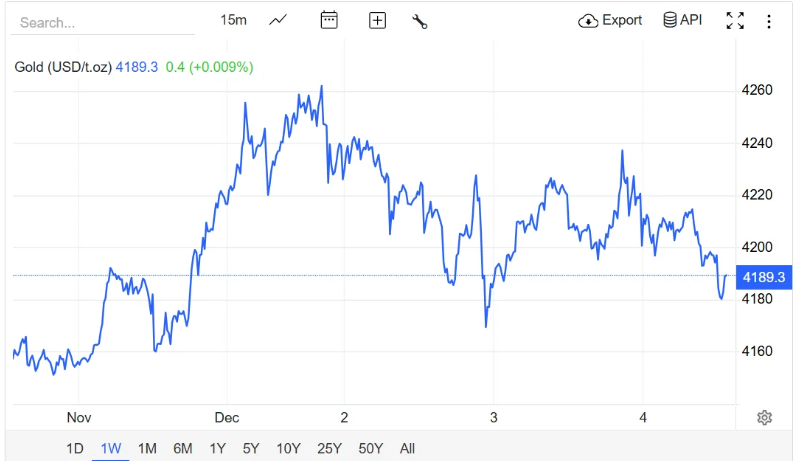
Task: Select the 1D time range
Action: pos(75,448)
